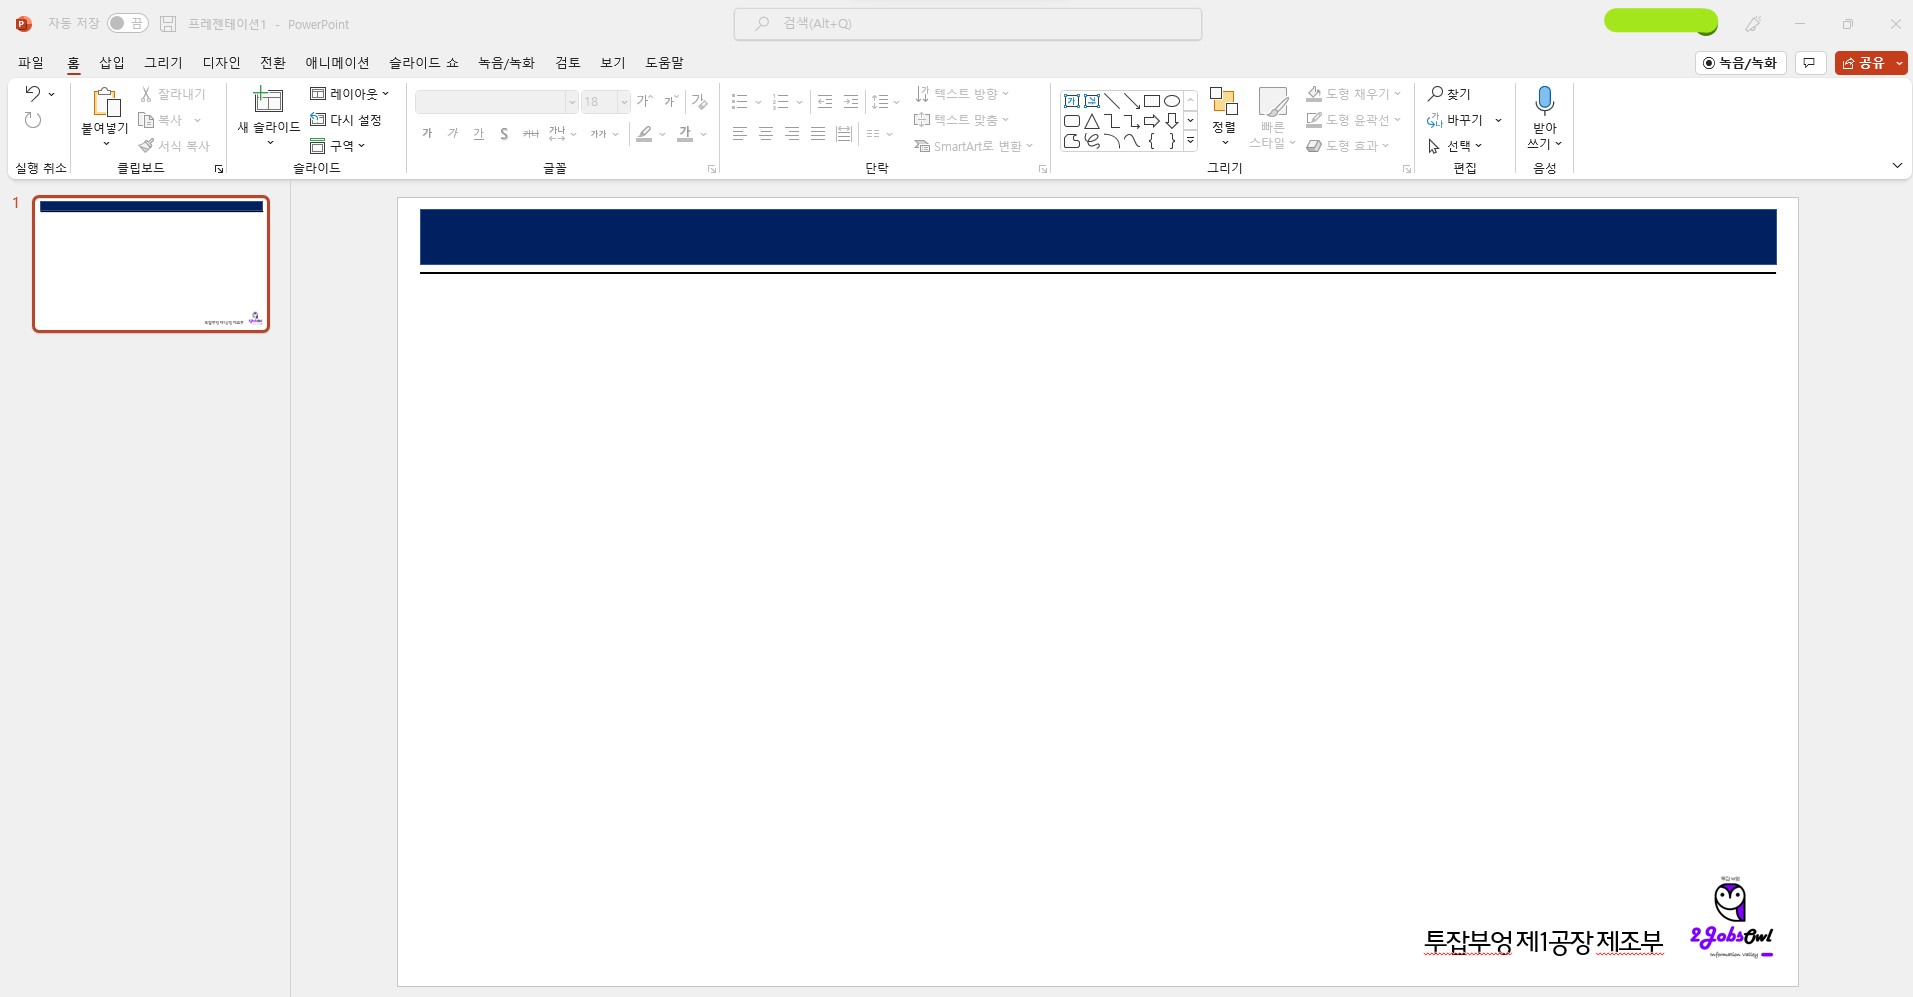This screenshot has width=1913, height=997.
Task: Select the Oval shape from drawing shapes
Action: tap(1172, 101)
